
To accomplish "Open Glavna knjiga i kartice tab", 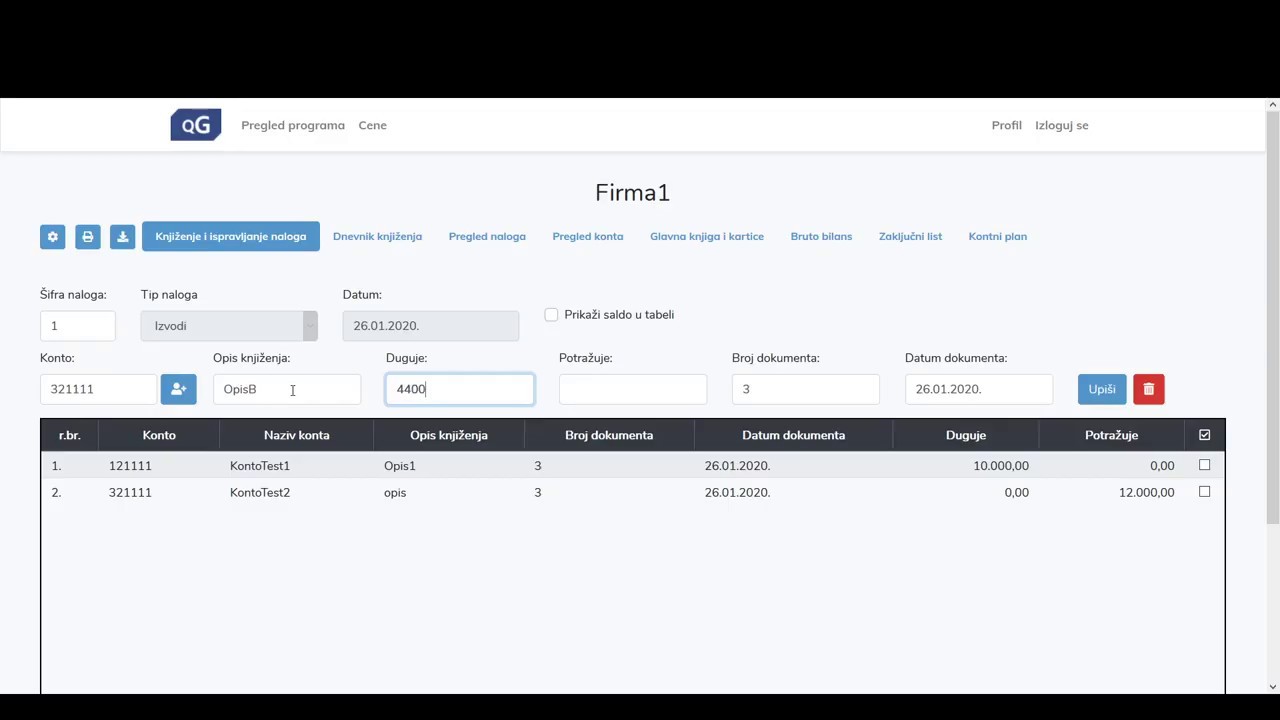I will [707, 237].
